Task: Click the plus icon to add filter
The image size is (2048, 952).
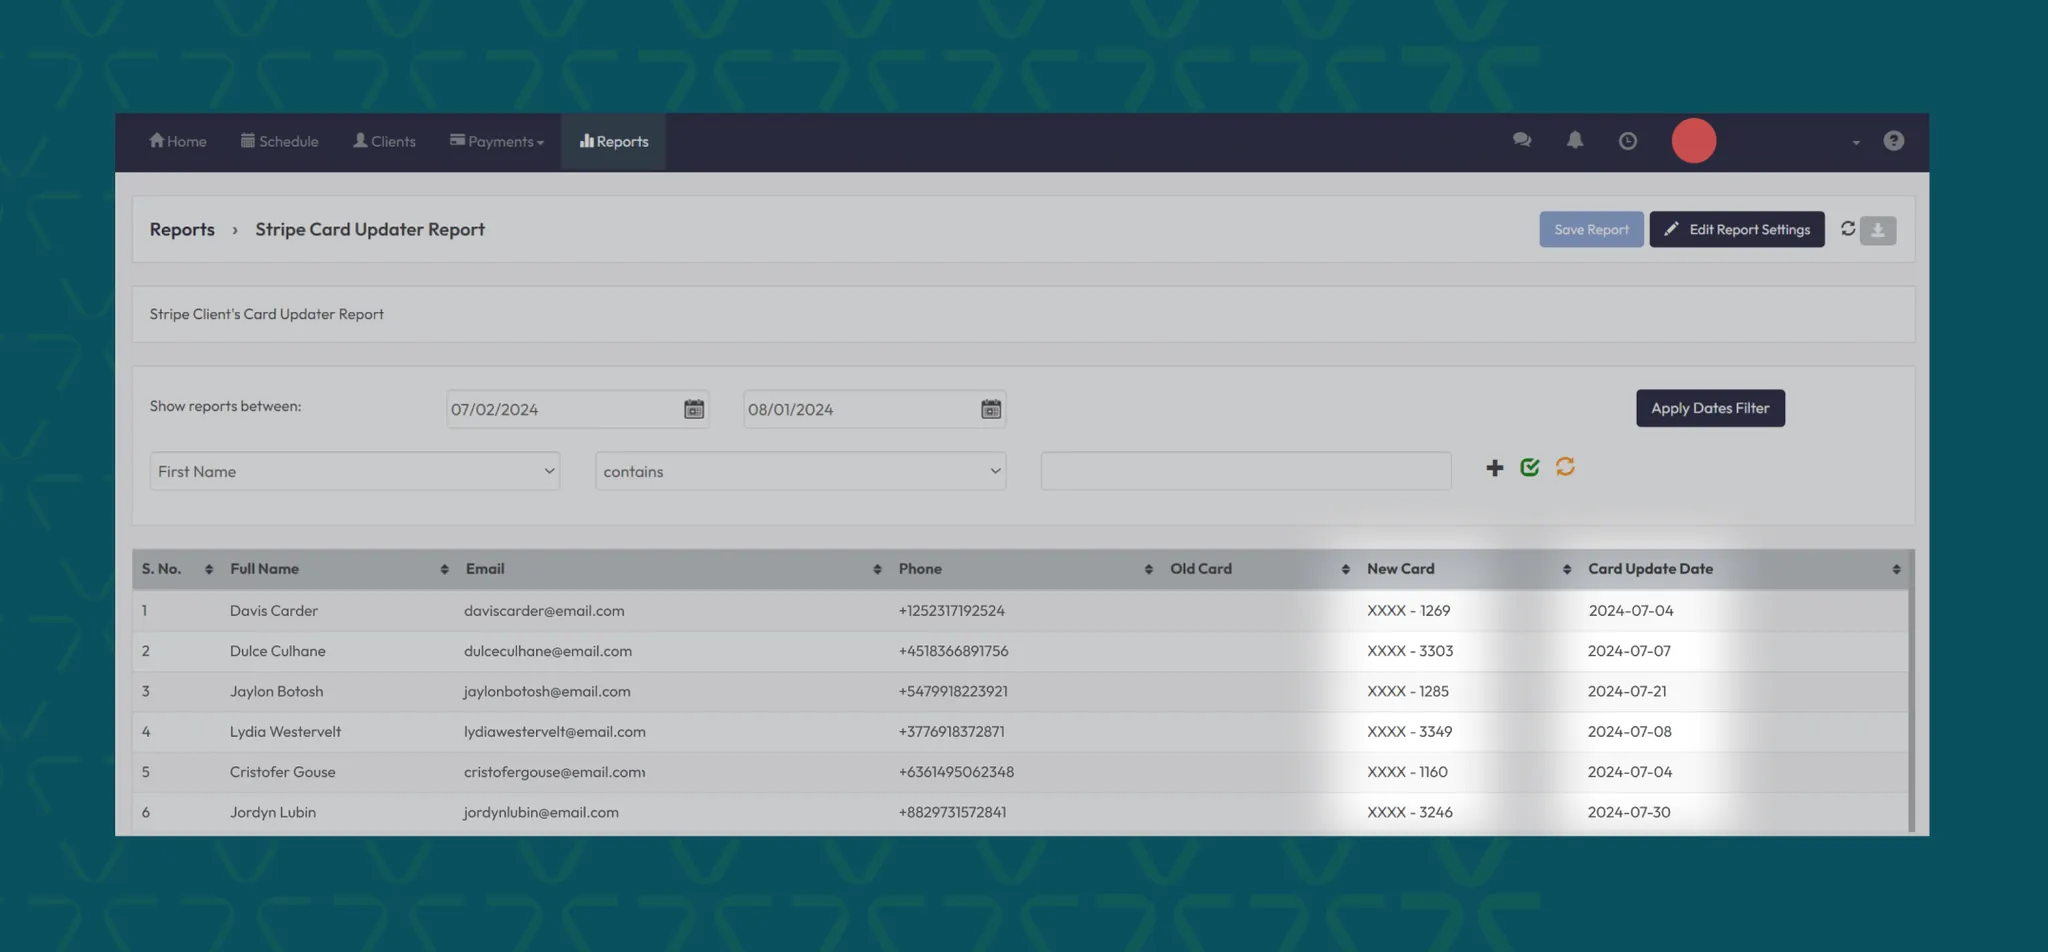Action: click(x=1494, y=468)
